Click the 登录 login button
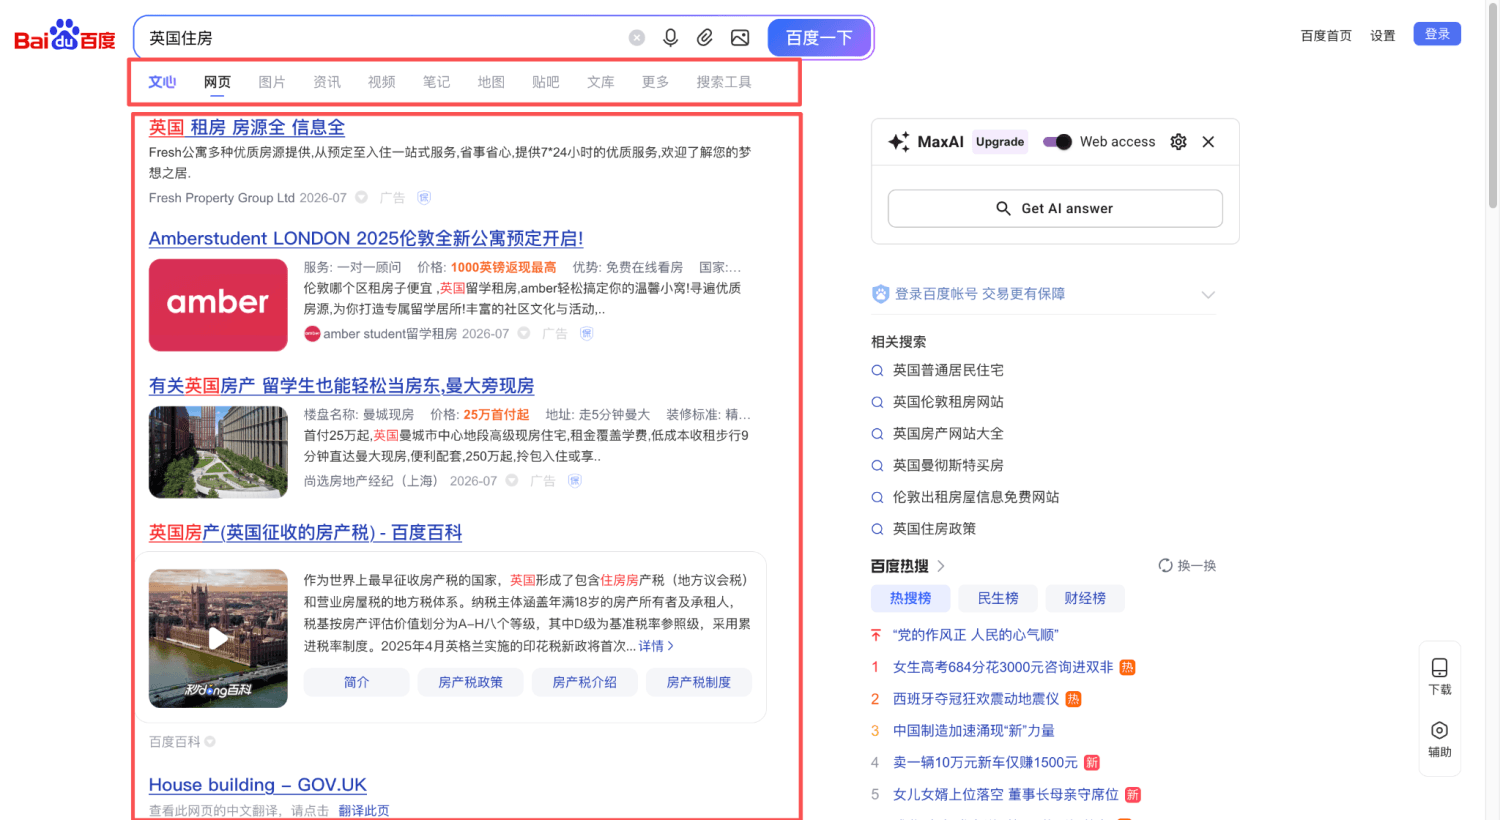Image resolution: width=1500 pixels, height=820 pixels. tap(1437, 34)
